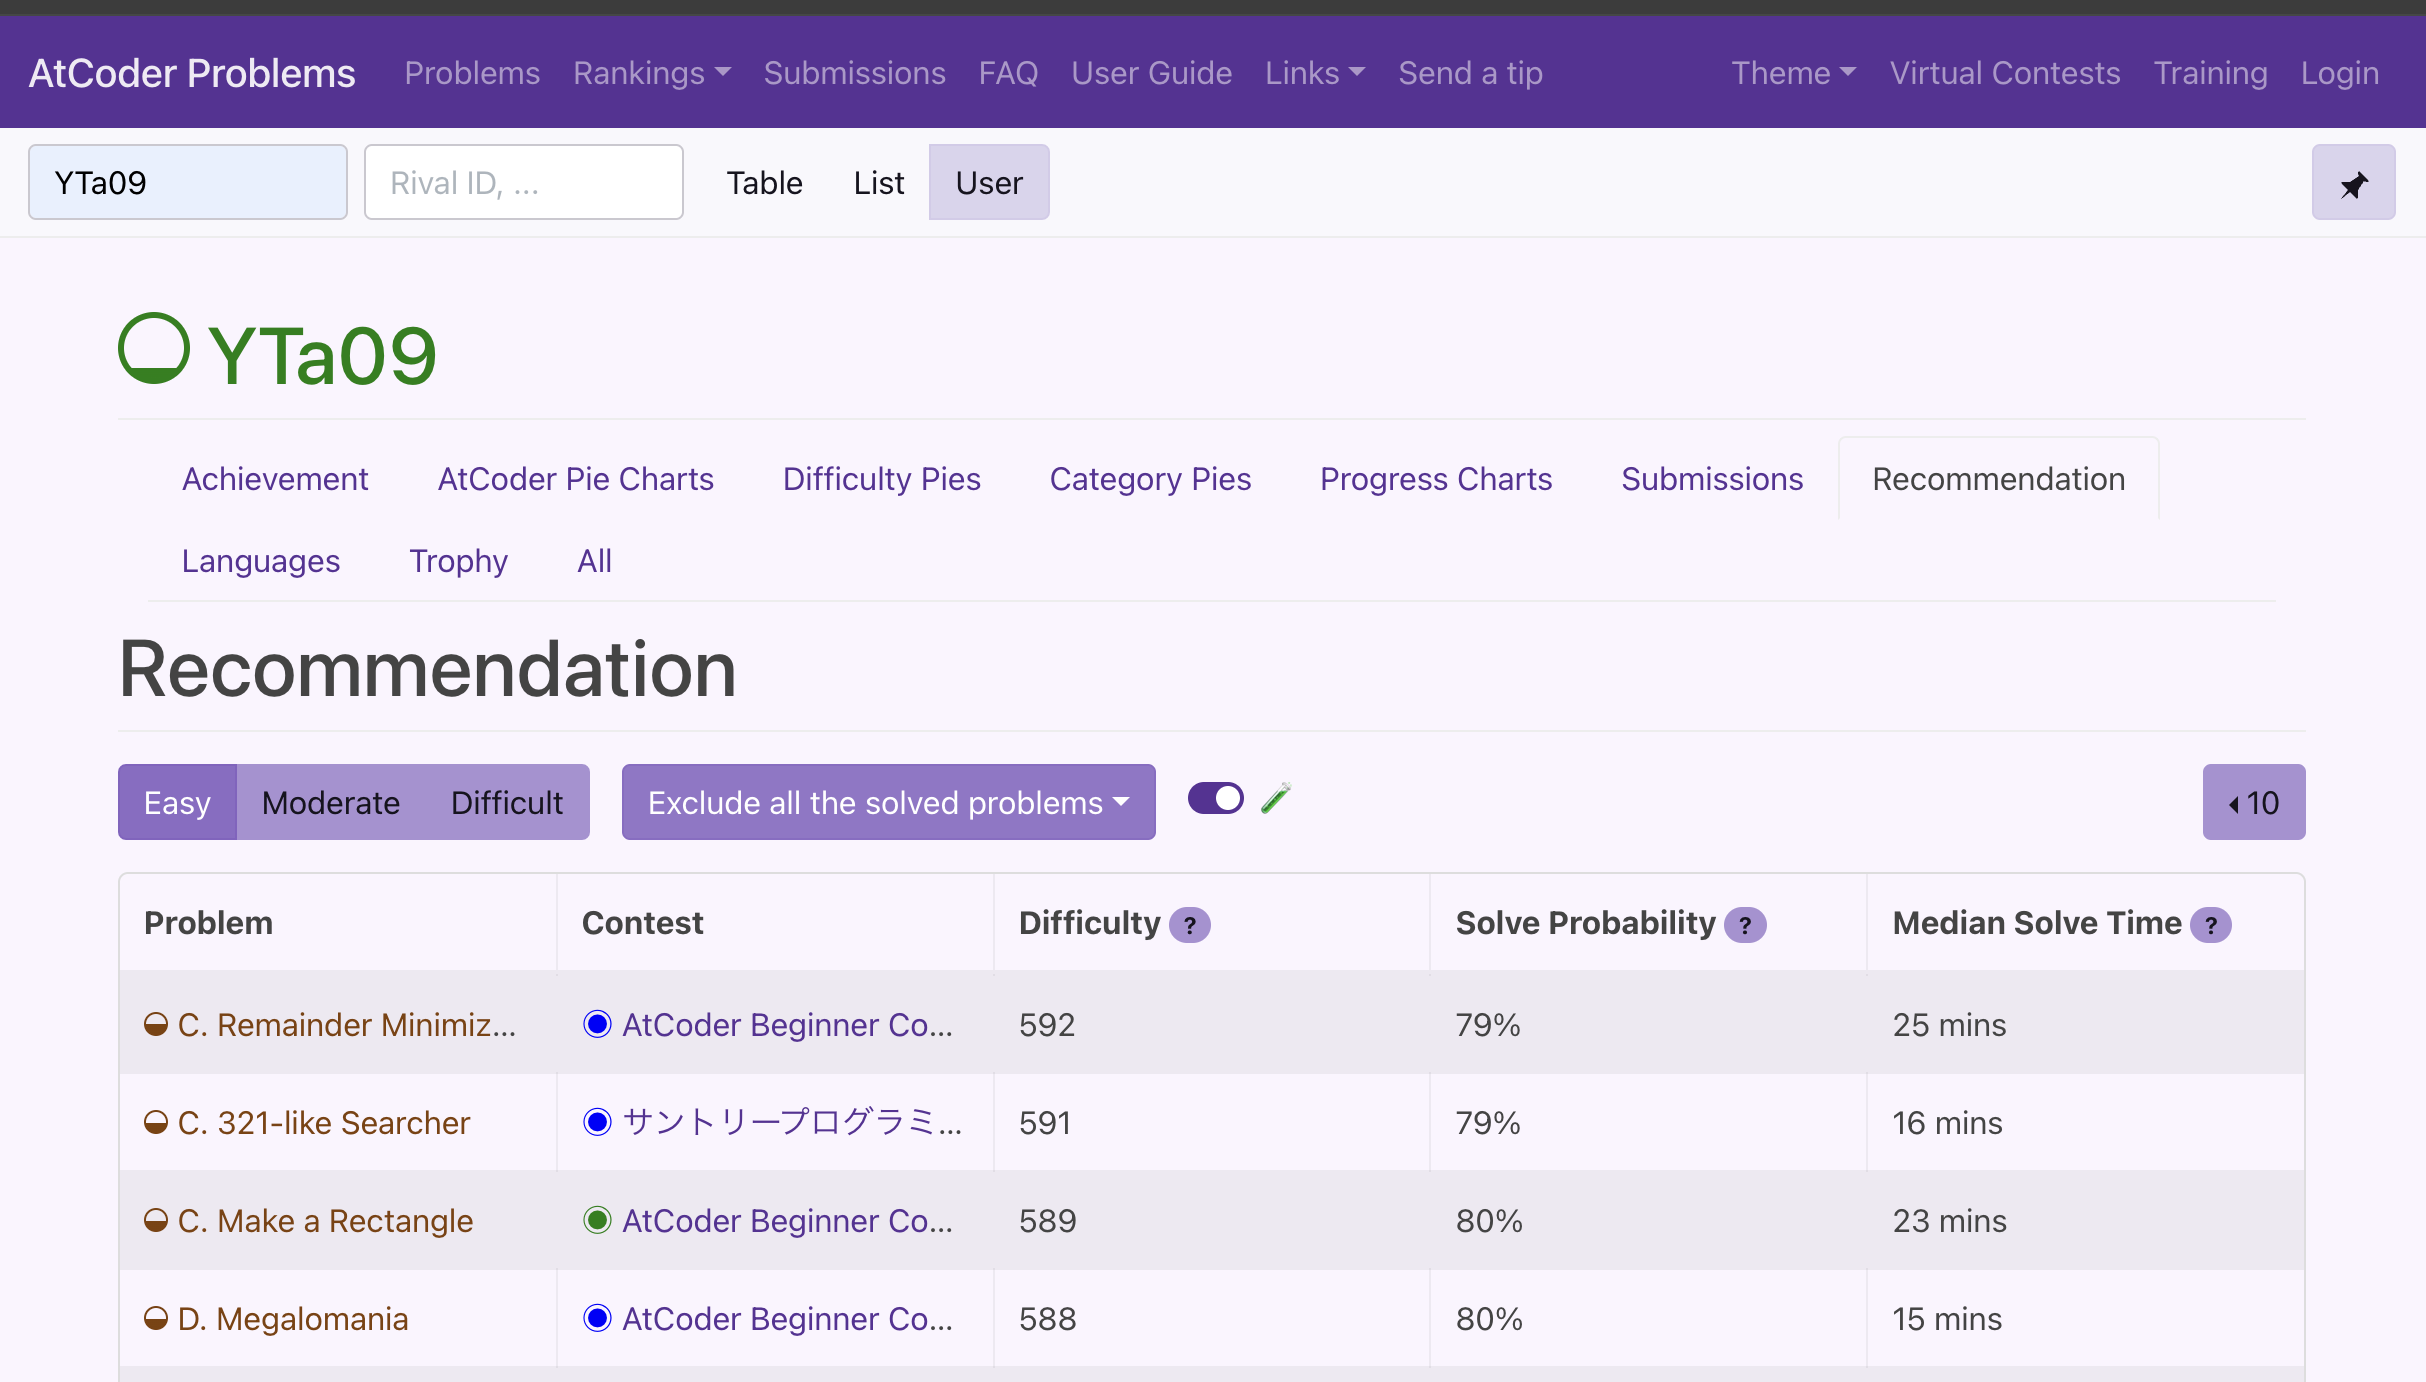
Task: Click the blue contest circle in Remainder Minimiz row
Action: coord(597,1024)
